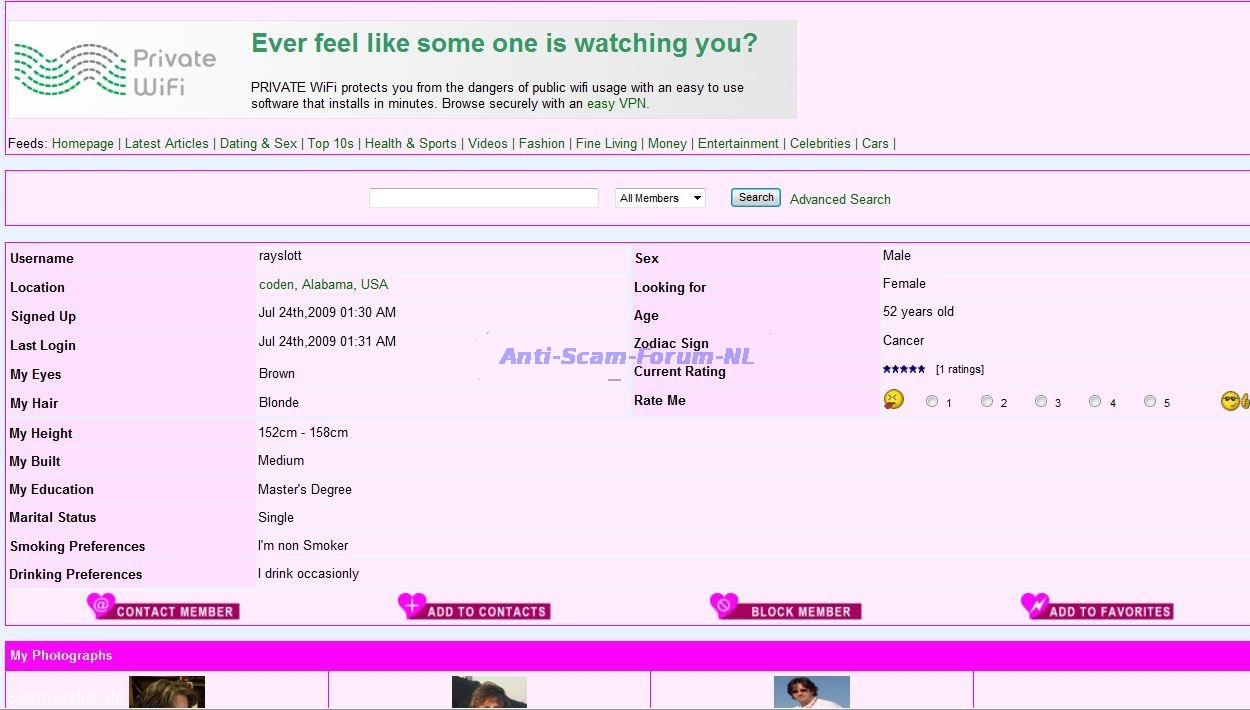Open the All Members dropdown
This screenshot has width=1250, height=710.
point(660,198)
